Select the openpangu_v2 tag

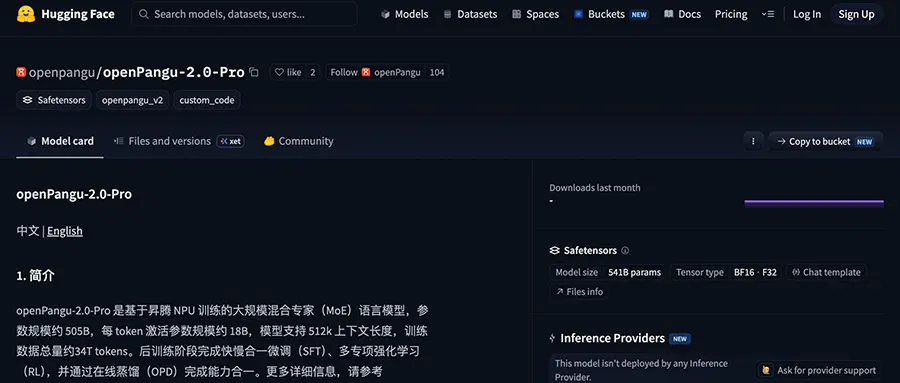pos(133,100)
